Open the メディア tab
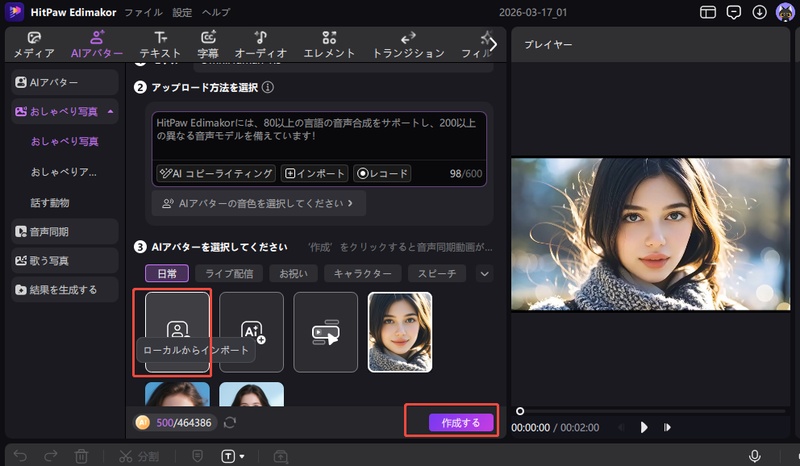The image size is (800, 466). tap(34, 44)
